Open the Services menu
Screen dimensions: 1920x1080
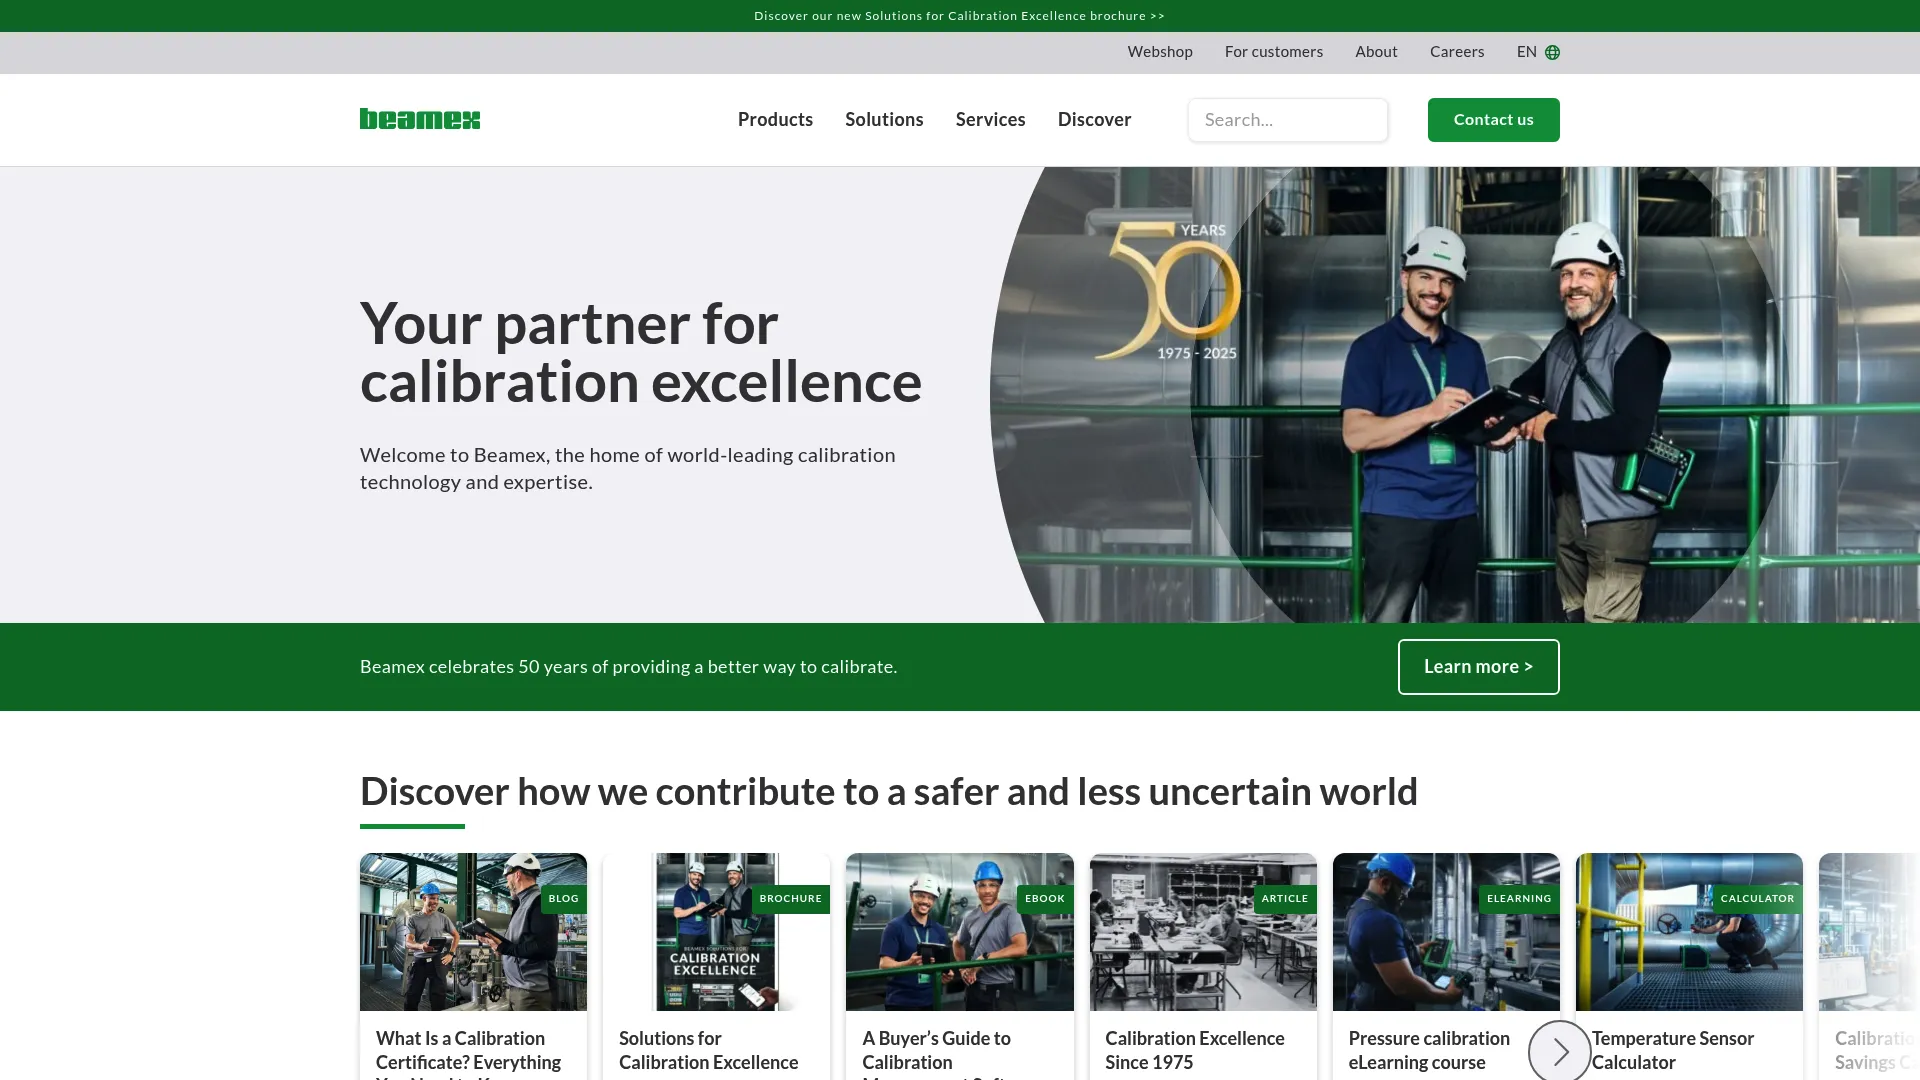click(x=990, y=120)
